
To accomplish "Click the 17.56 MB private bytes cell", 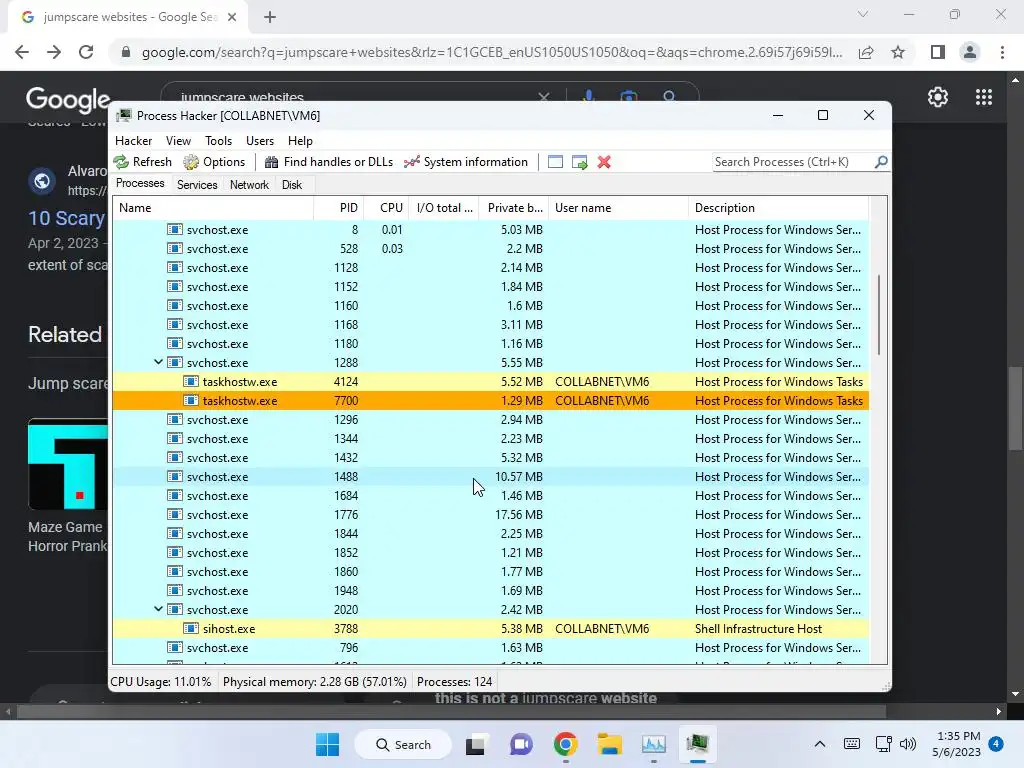I will click(x=519, y=515).
